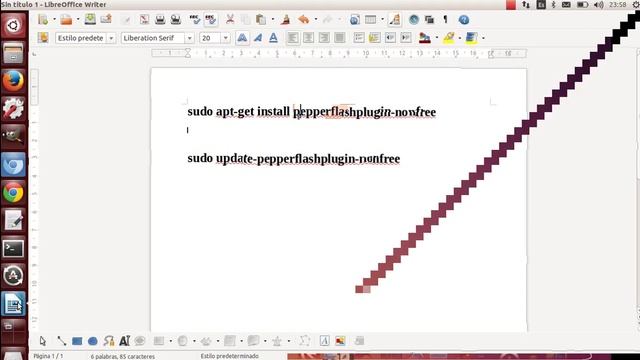Open the font size 20 dropdown
The image size is (640, 360).
(x=225, y=38)
